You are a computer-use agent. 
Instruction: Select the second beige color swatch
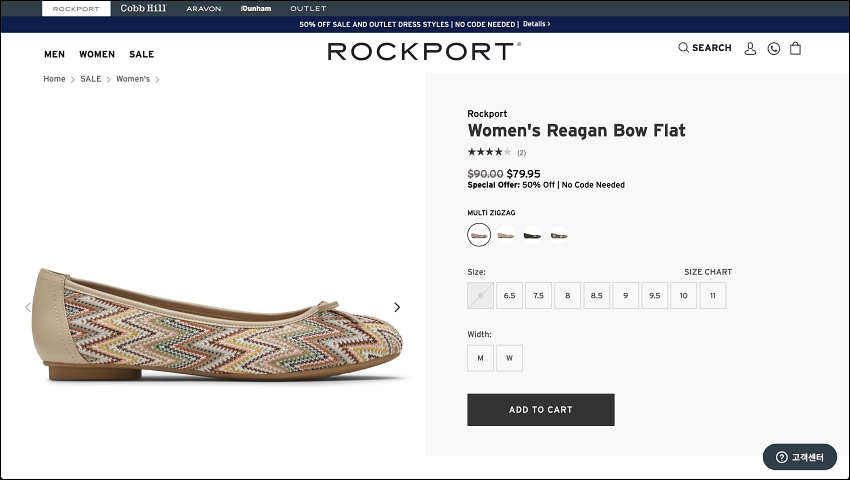click(506, 235)
